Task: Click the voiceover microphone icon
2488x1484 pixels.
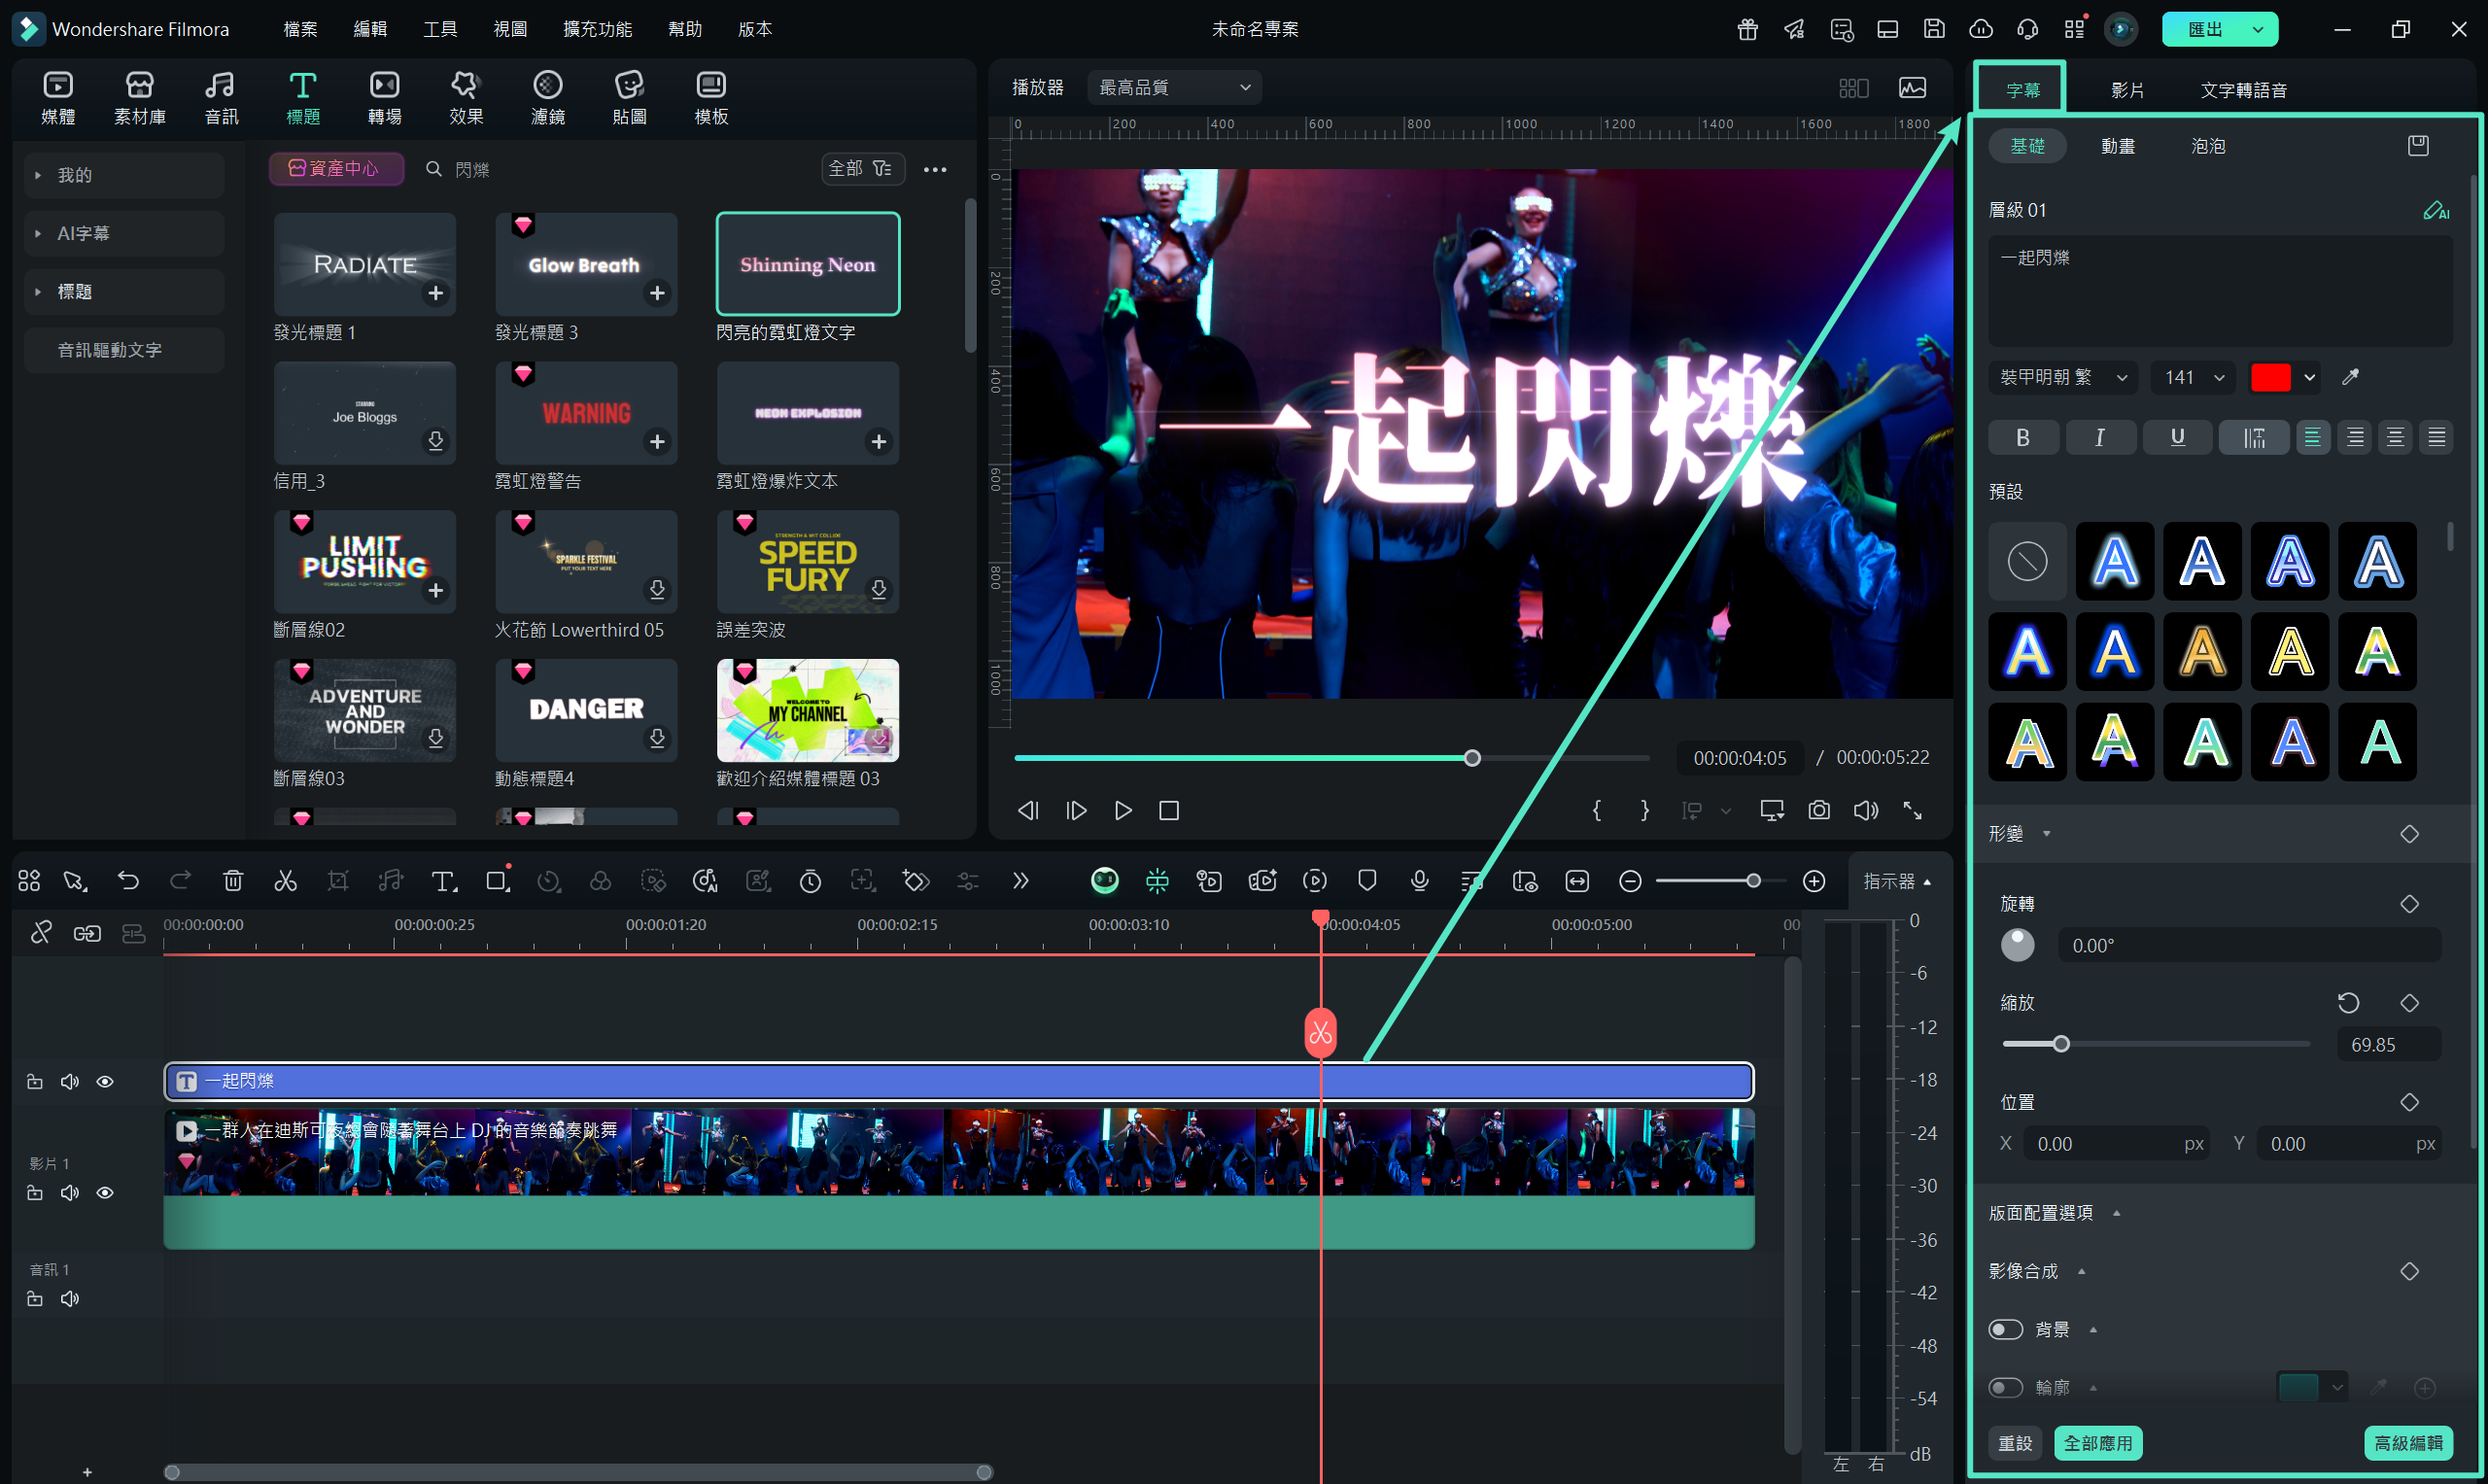Action: pos(1419,881)
